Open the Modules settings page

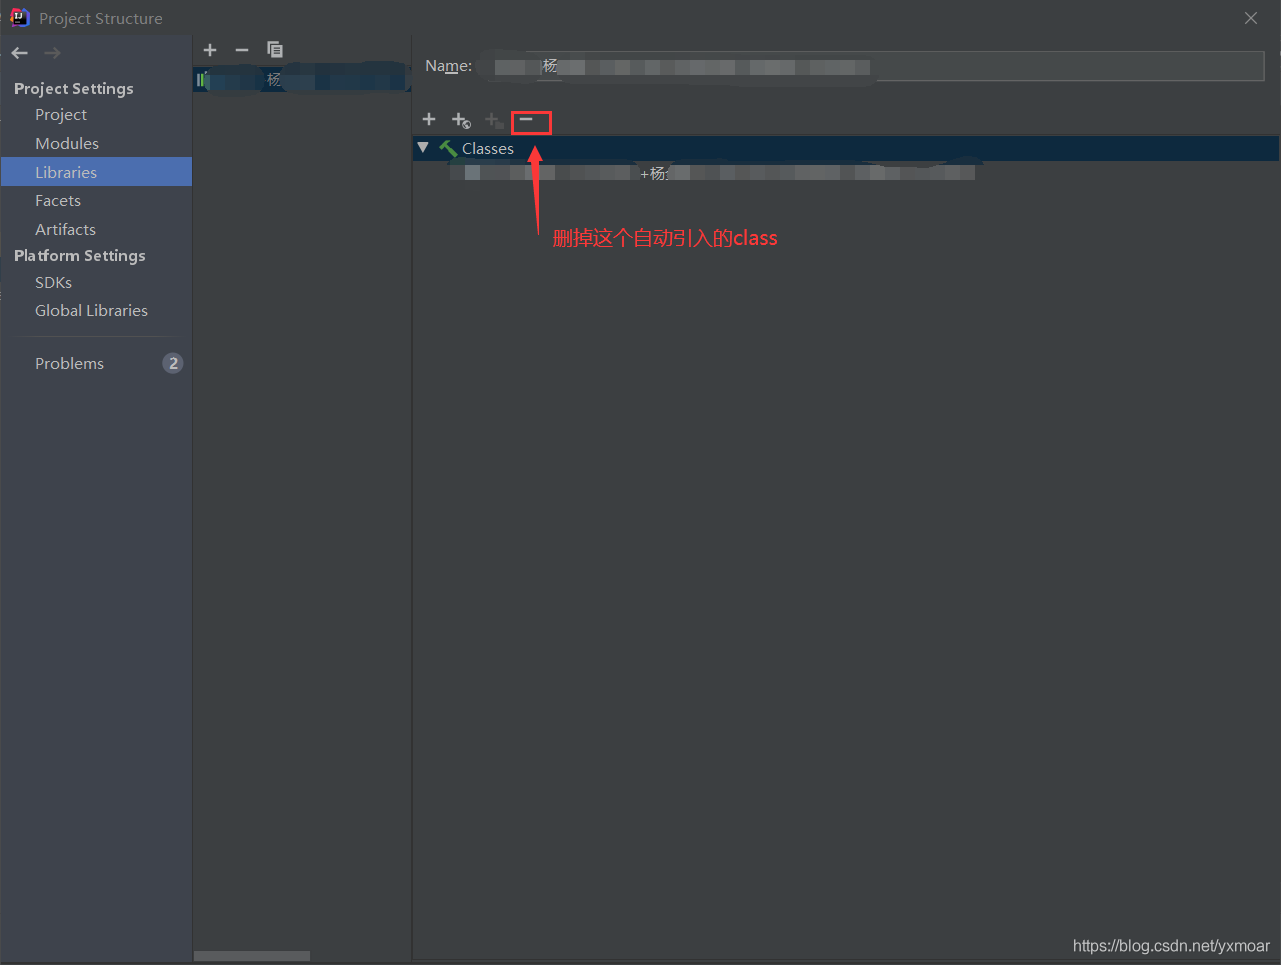(67, 144)
